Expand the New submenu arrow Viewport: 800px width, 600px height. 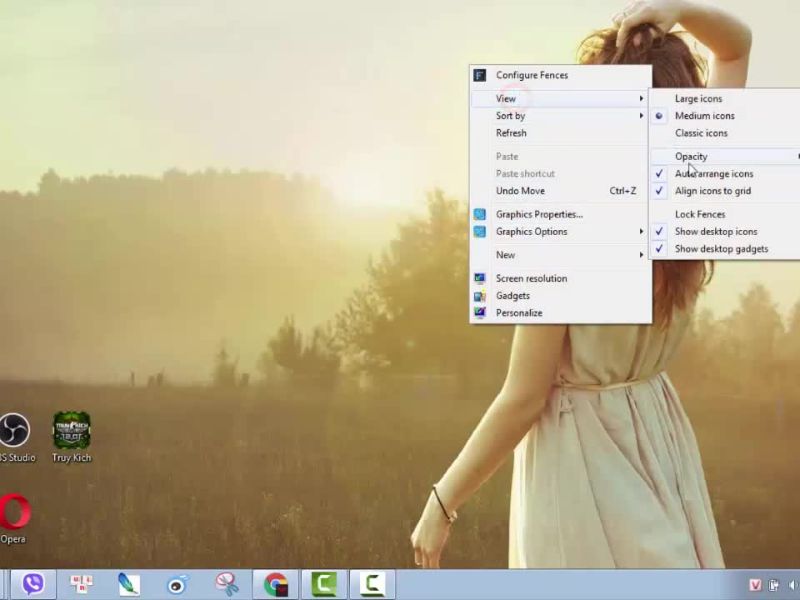click(641, 255)
